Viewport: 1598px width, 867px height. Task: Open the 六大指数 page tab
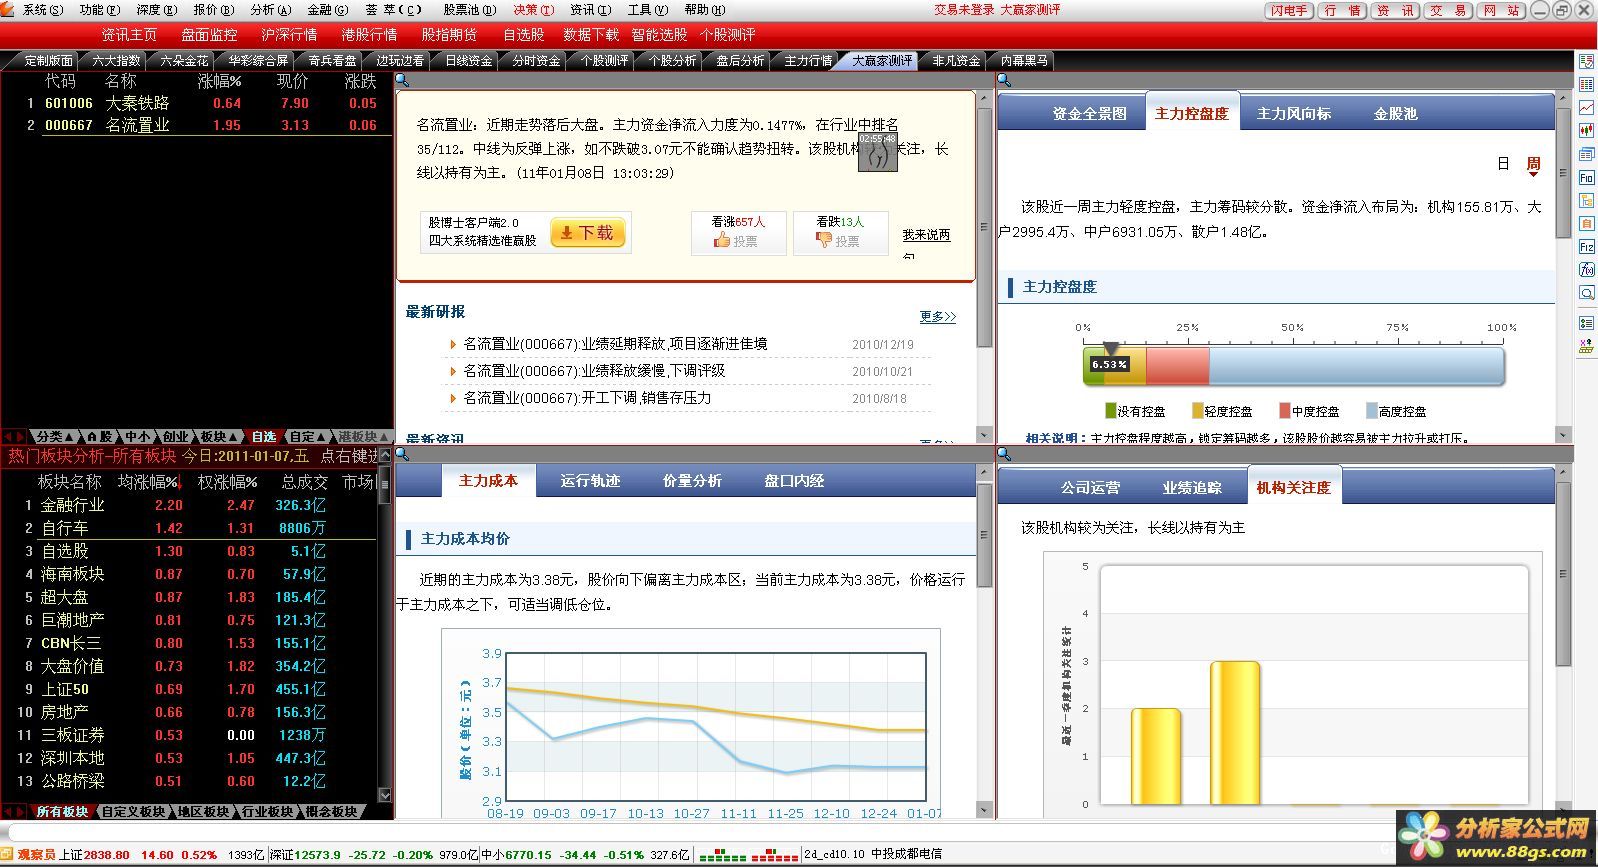[116, 61]
